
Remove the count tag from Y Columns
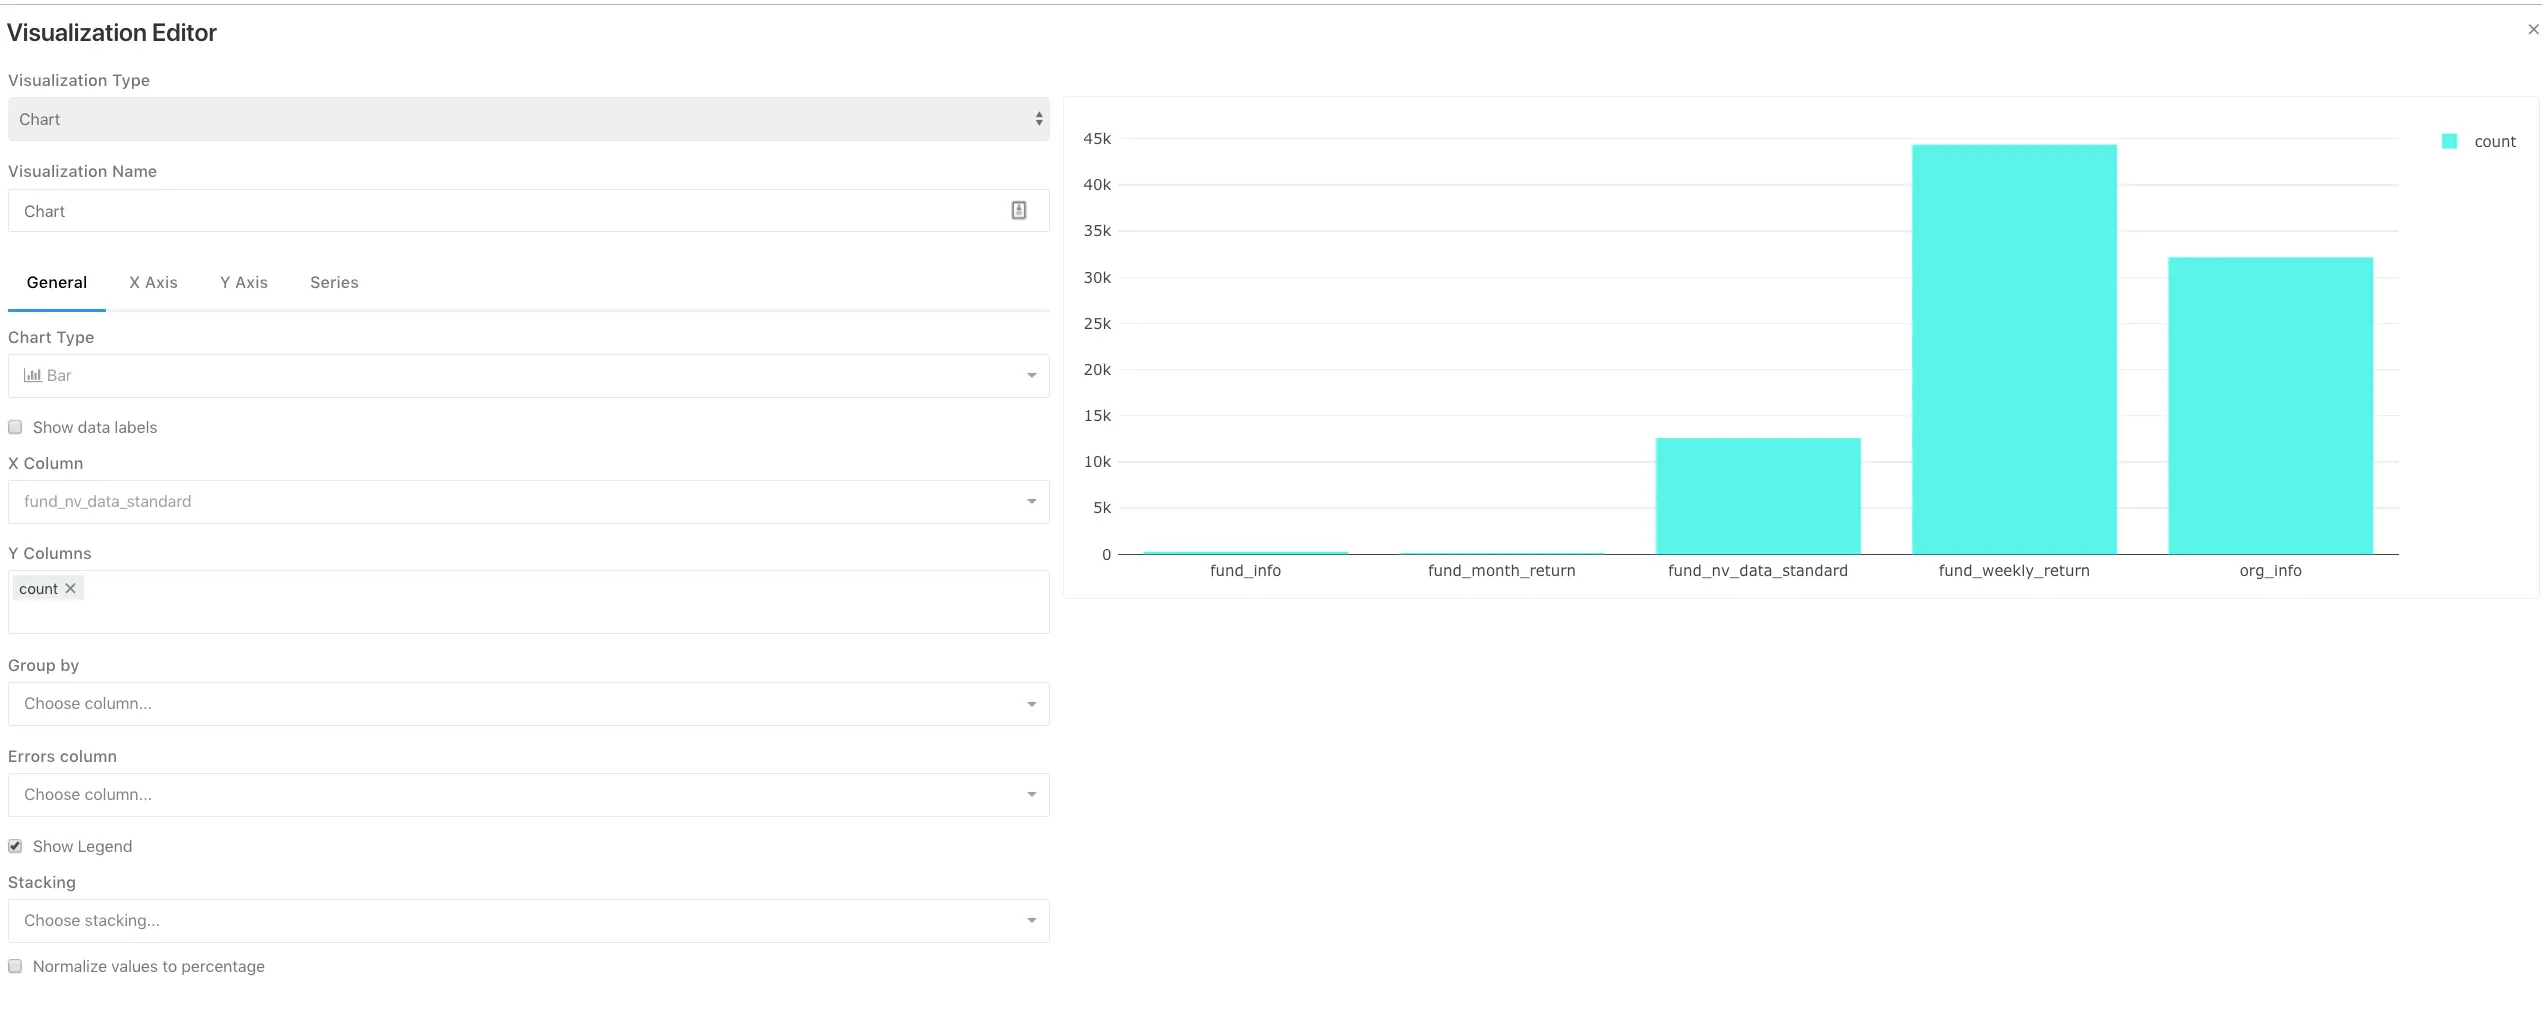(x=70, y=588)
